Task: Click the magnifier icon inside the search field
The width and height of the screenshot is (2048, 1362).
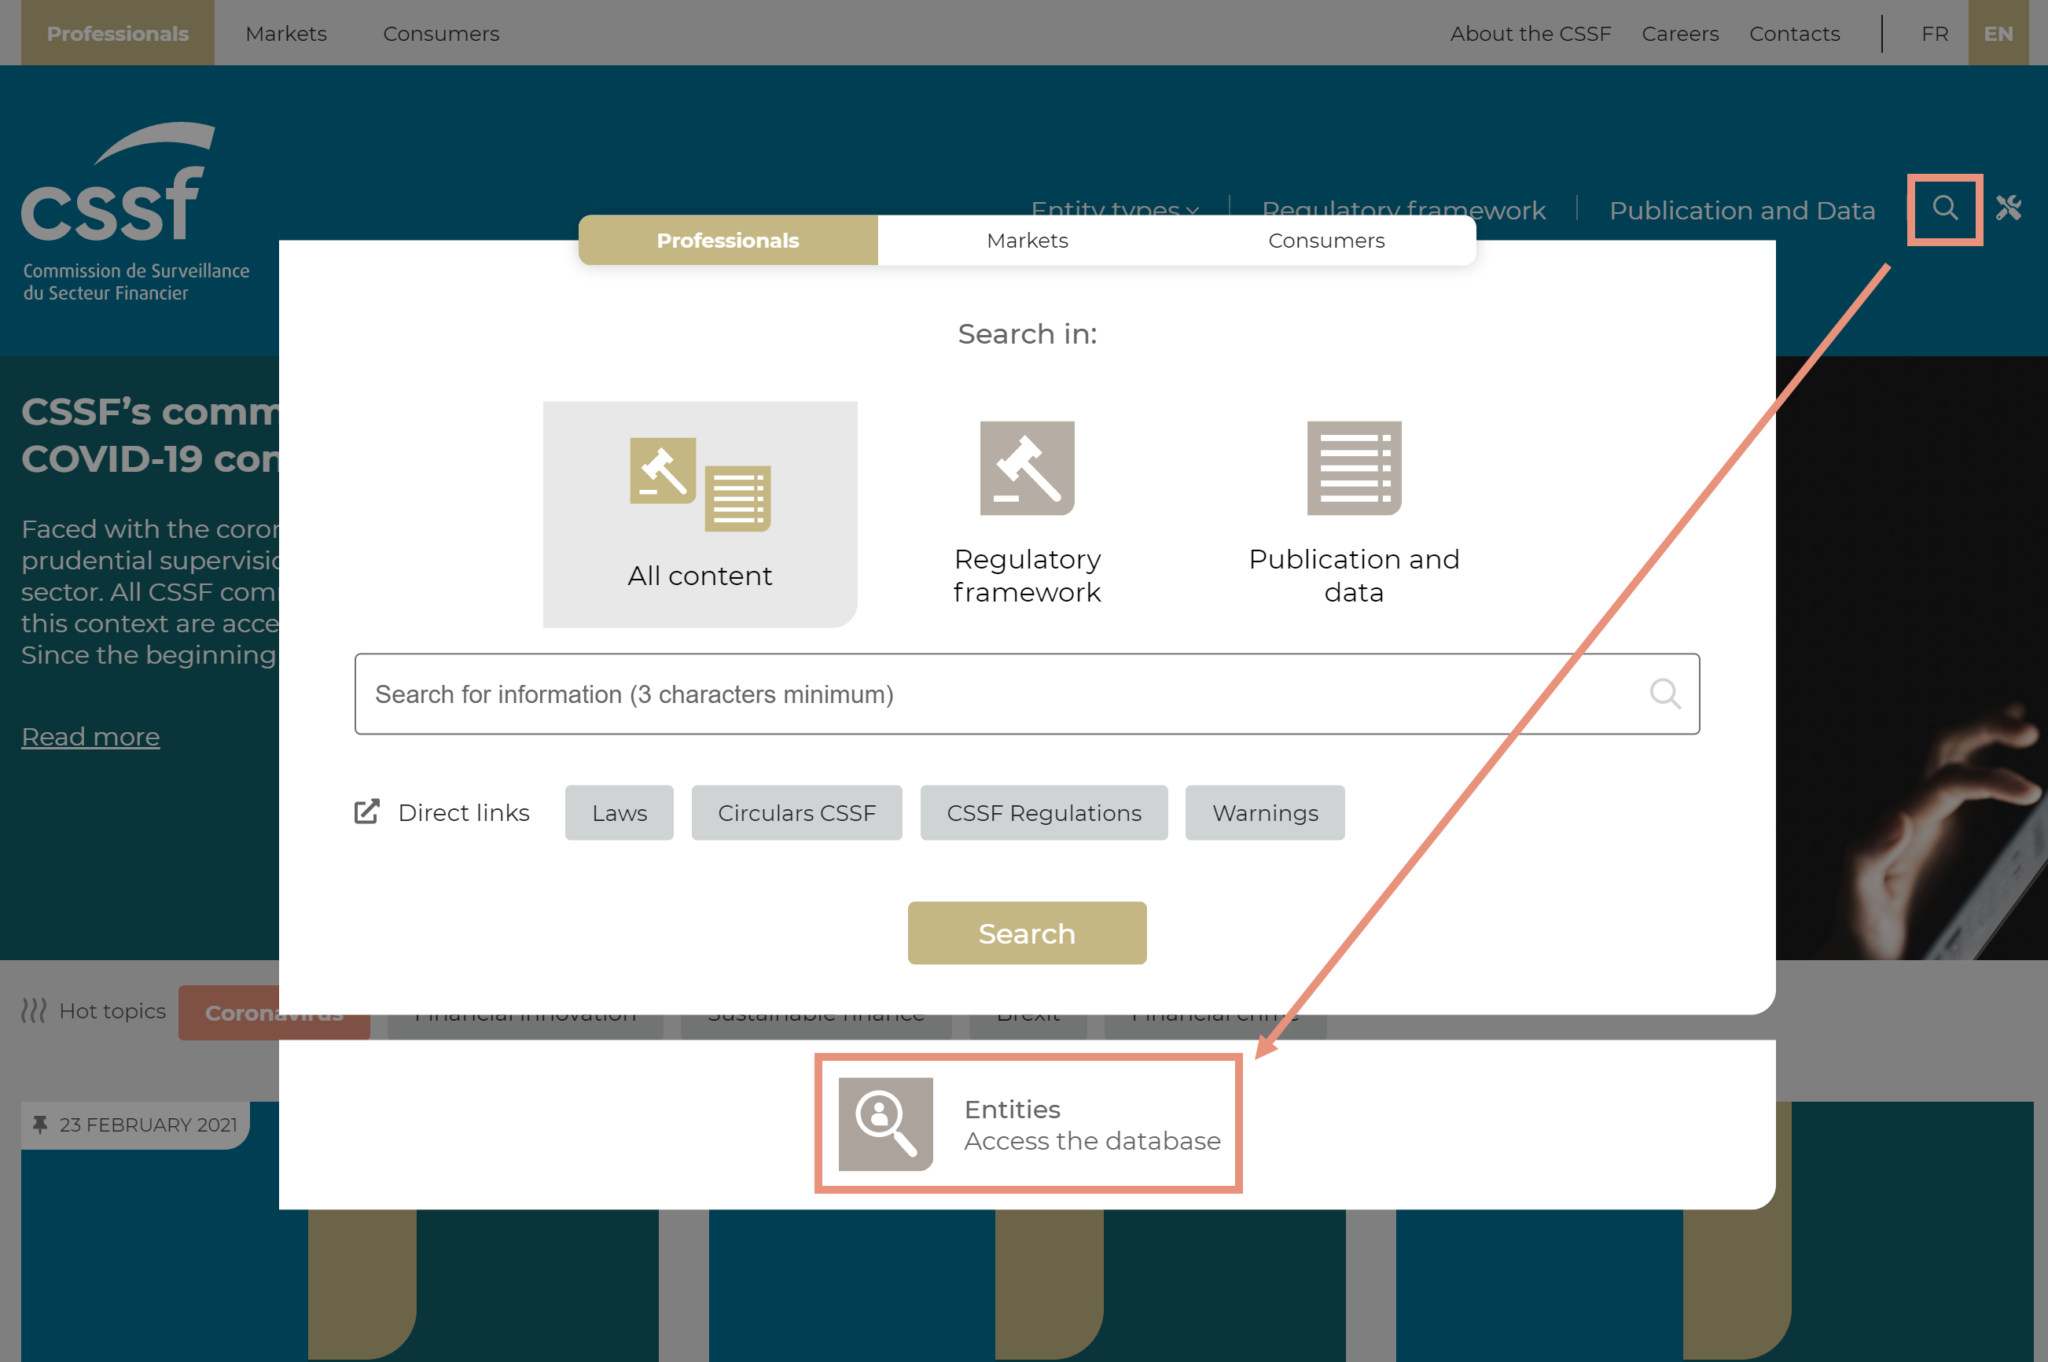Action: click(1664, 693)
